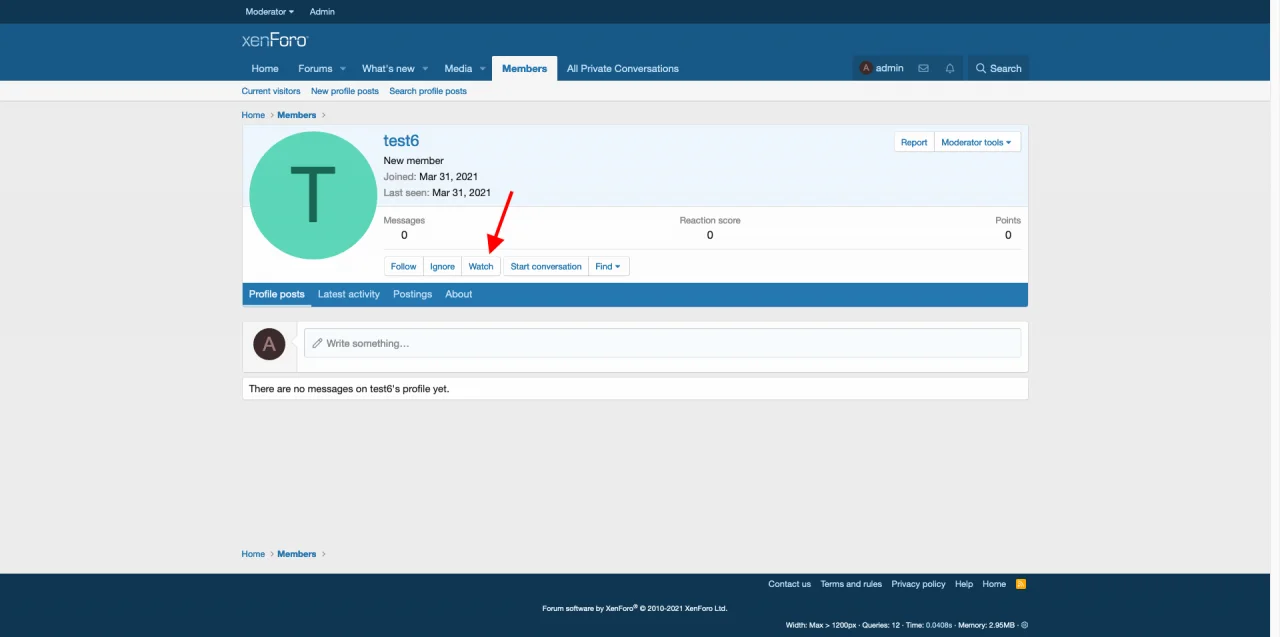The image size is (1280, 637).
Task: Open the New profile posts link
Action: 345,91
